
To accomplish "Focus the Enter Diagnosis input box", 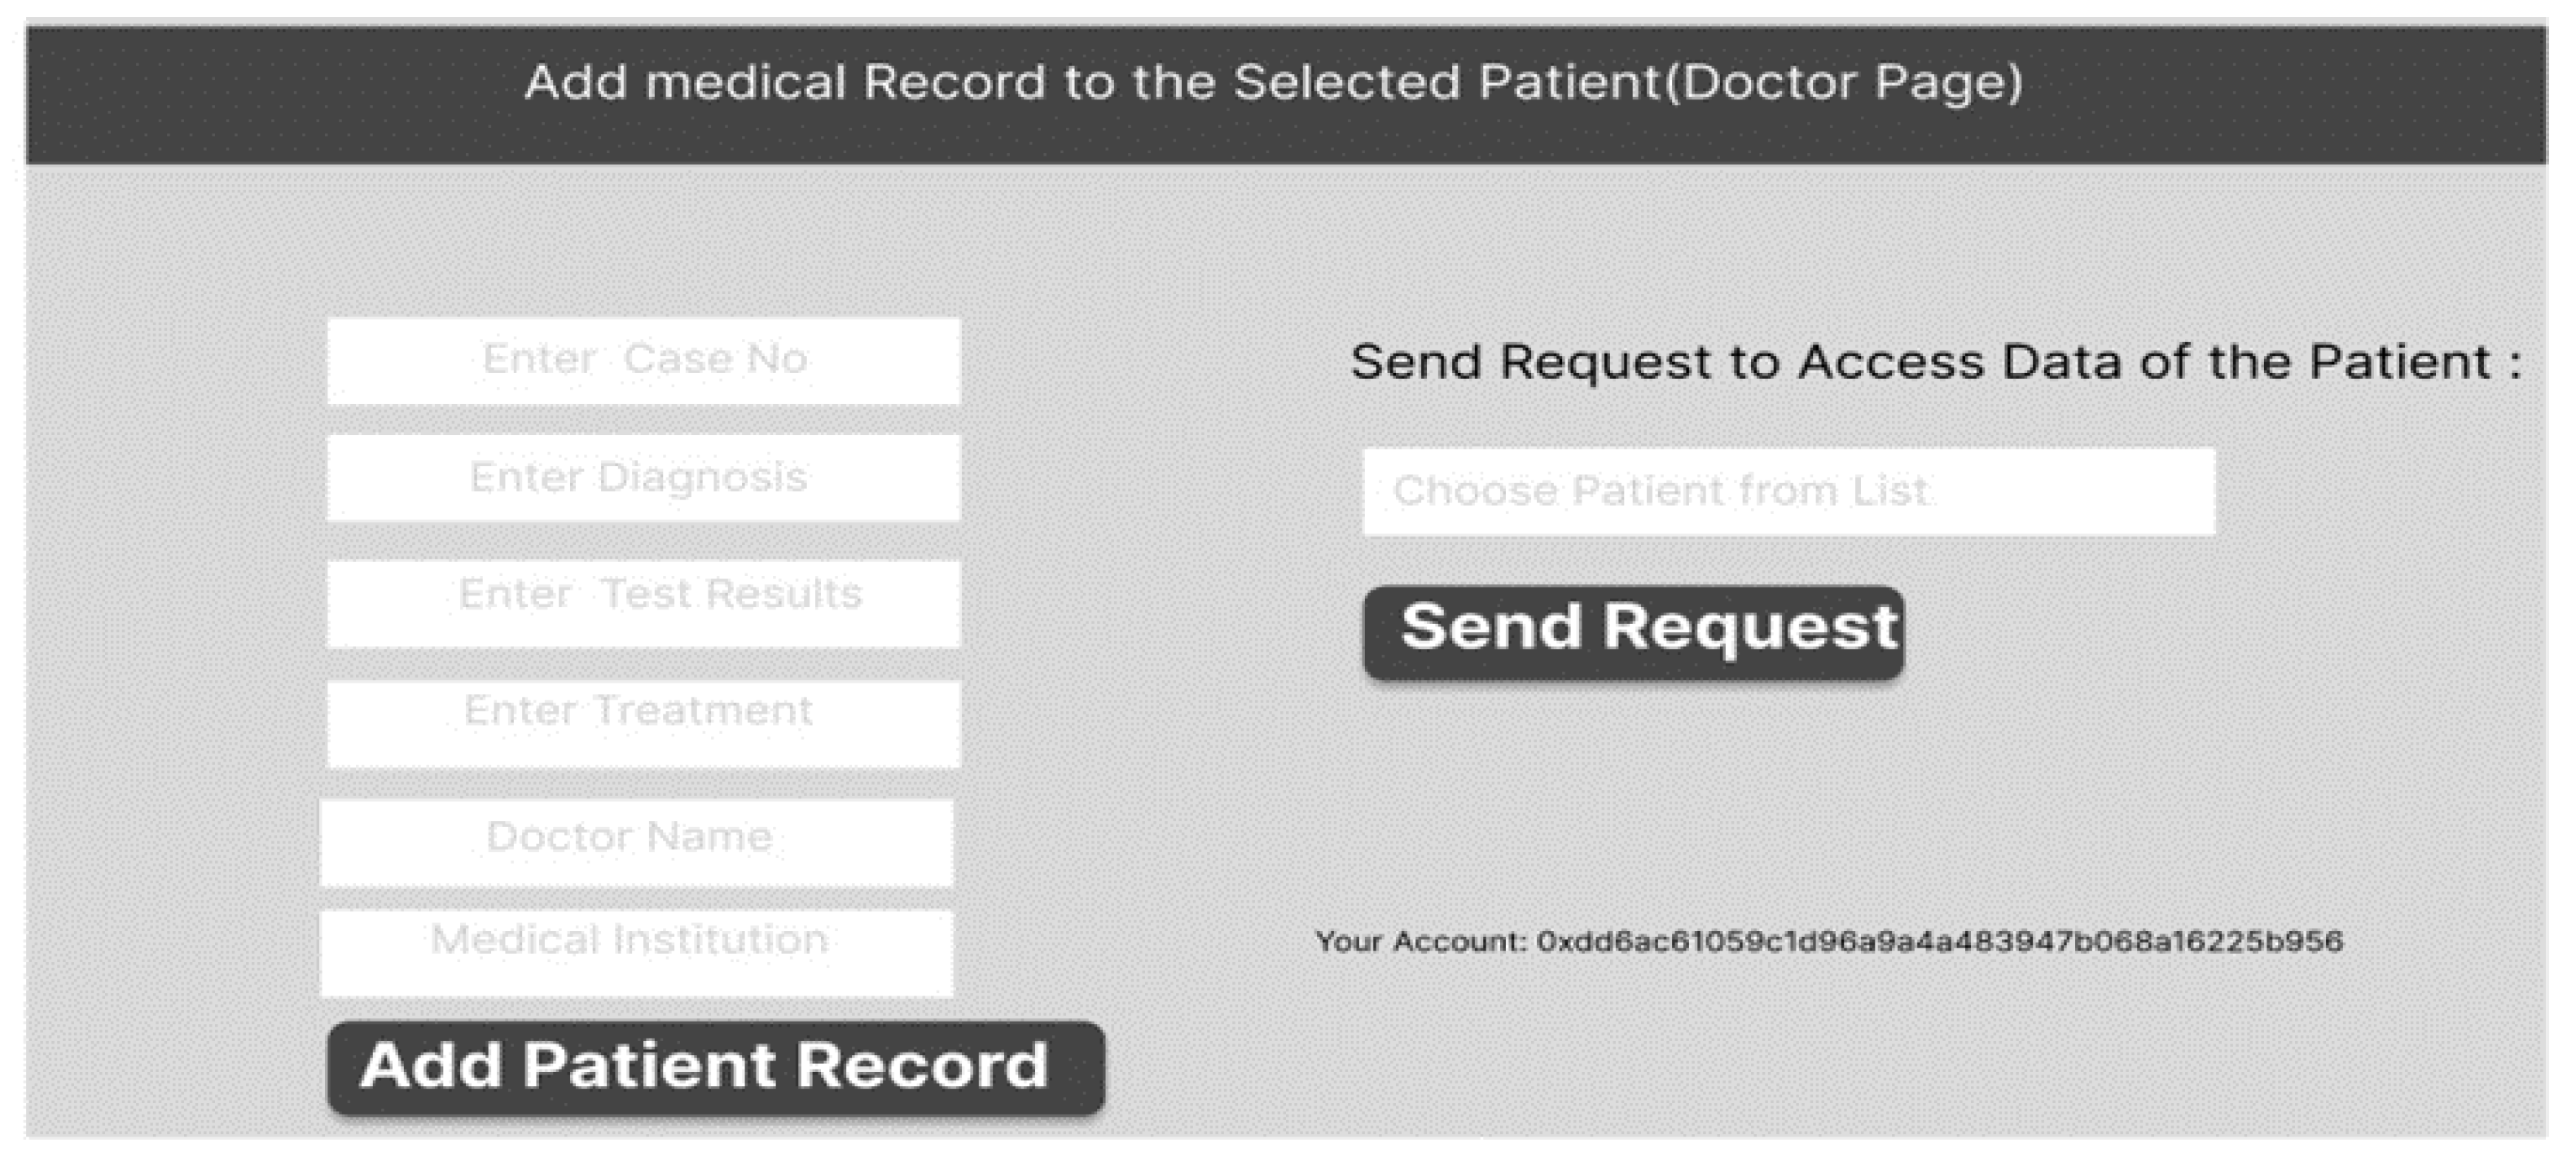I will click(643, 478).
